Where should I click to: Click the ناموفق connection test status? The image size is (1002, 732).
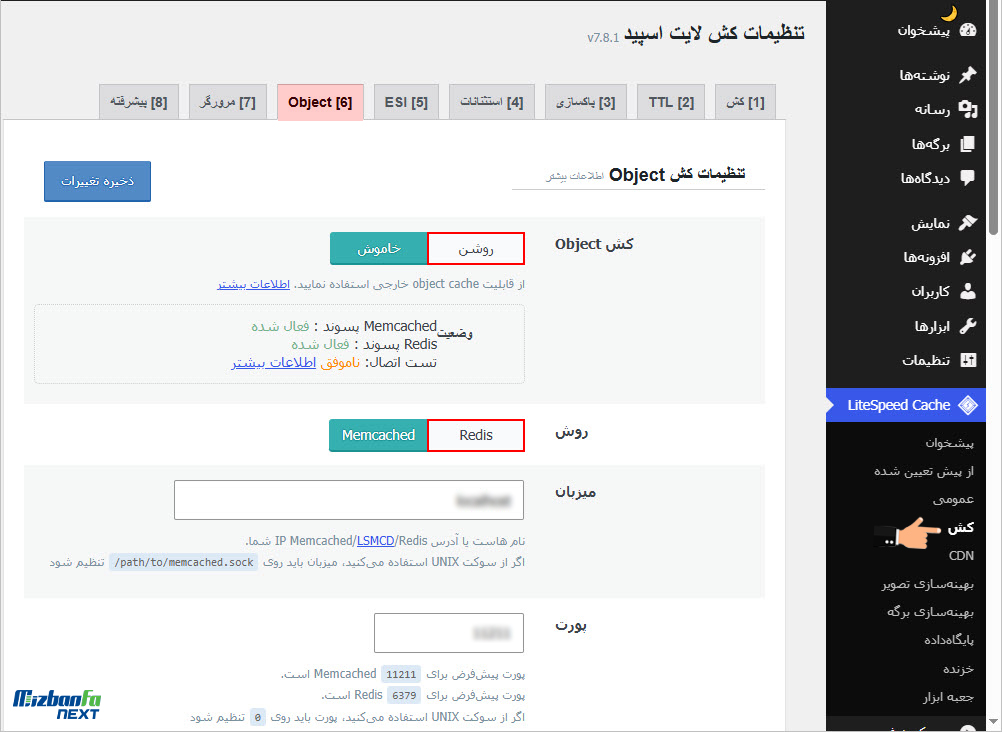340,362
